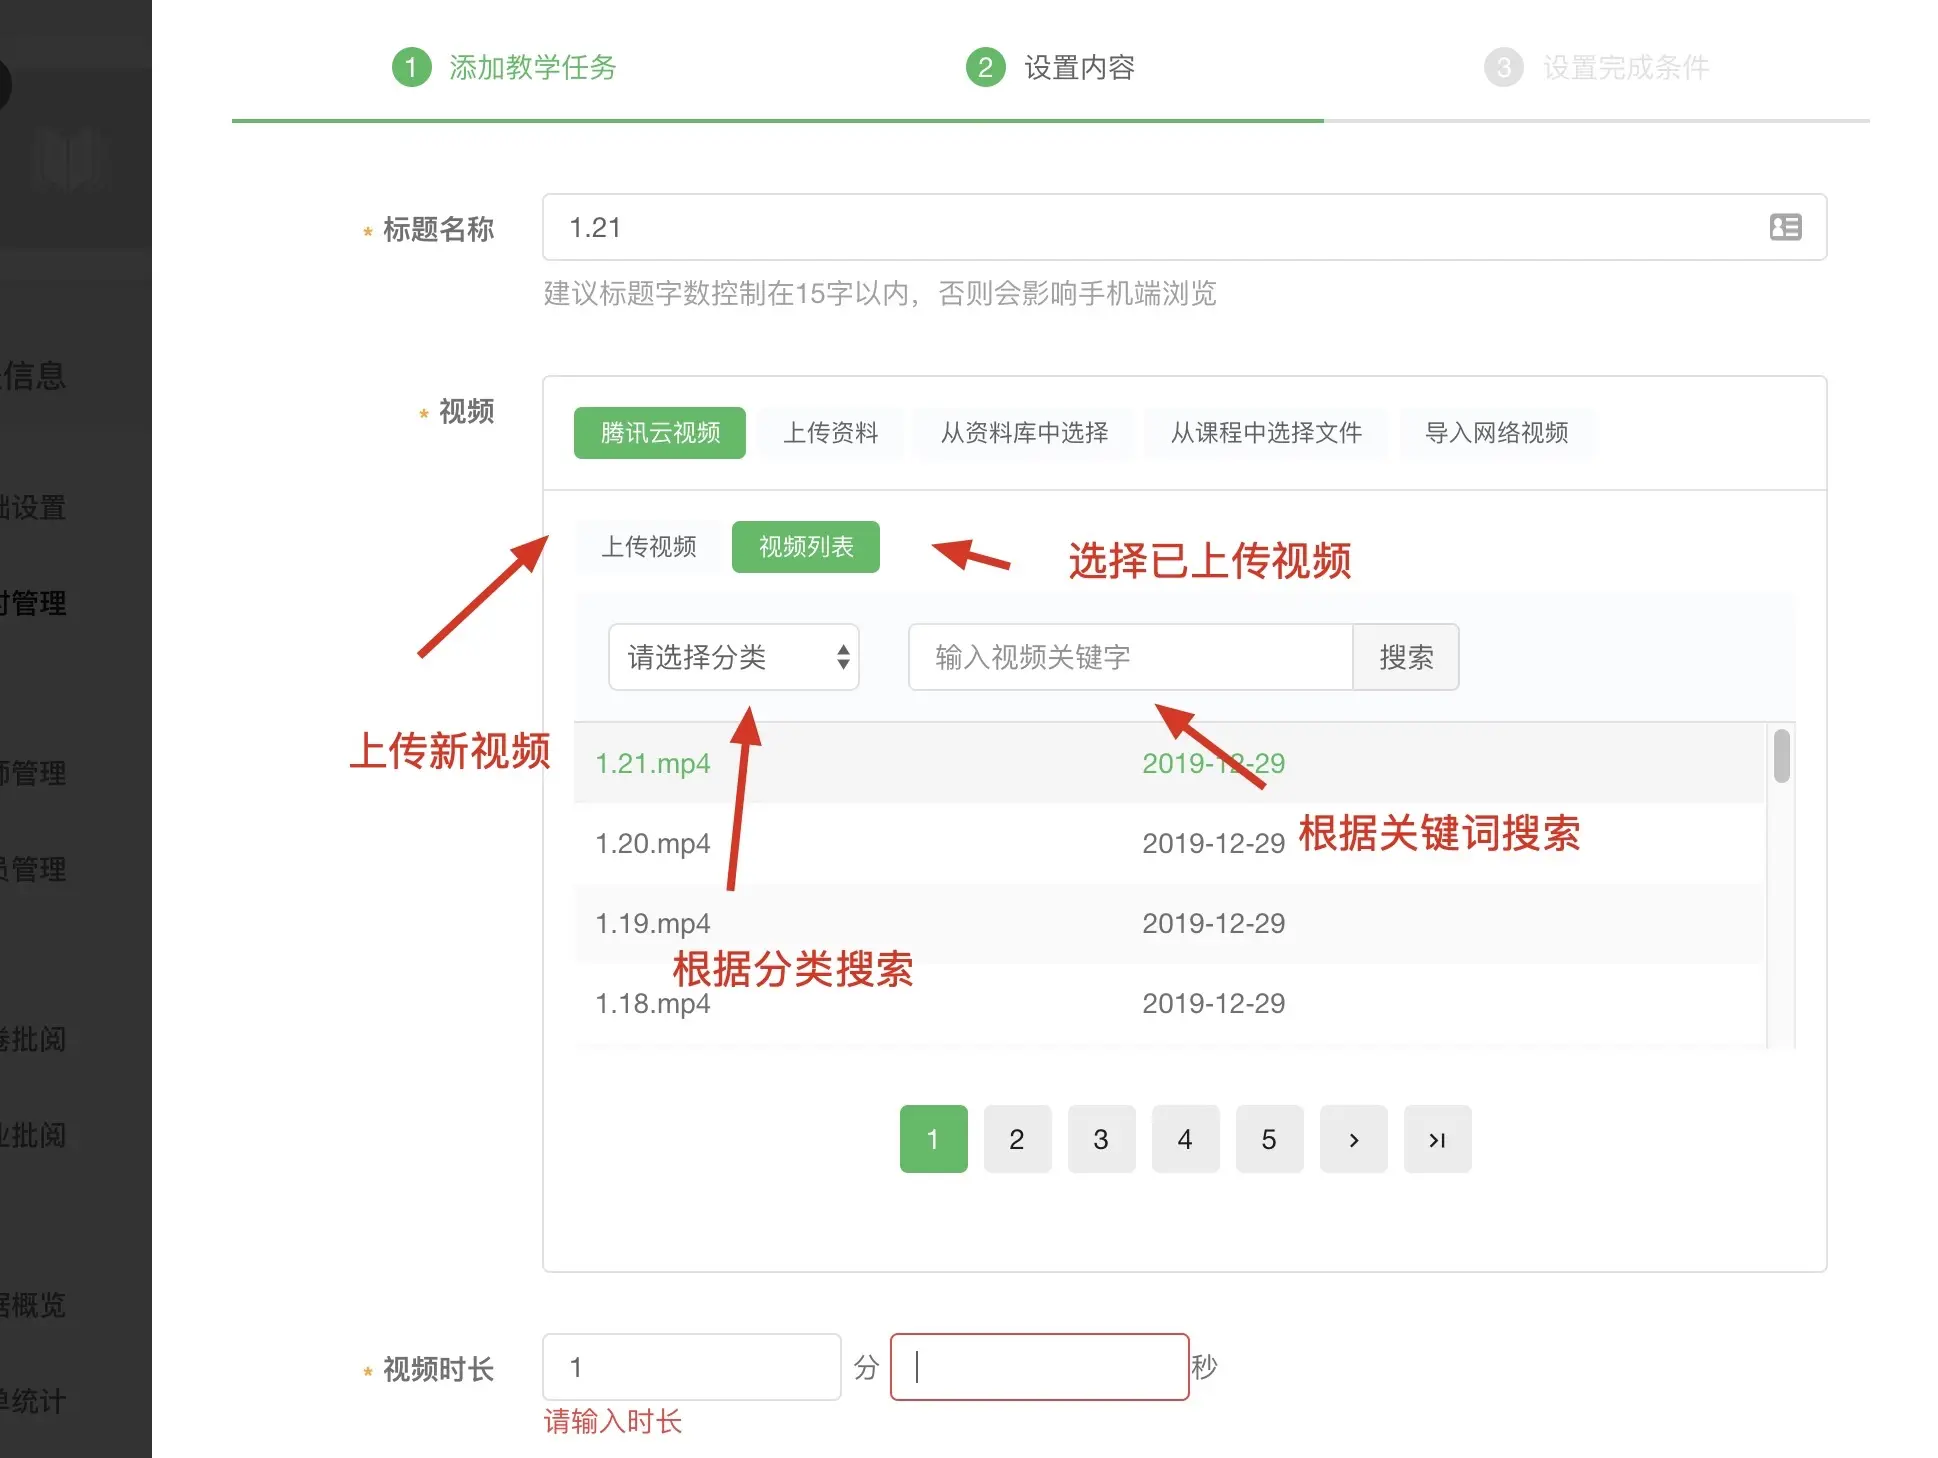Click step 1 circle 添加教学任务
1938x1458 pixels.
coord(411,67)
